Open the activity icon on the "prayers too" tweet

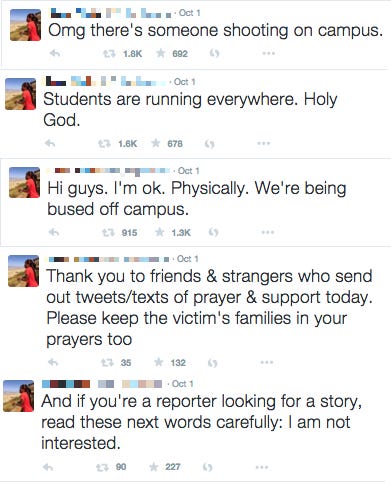pyautogui.click(x=213, y=363)
